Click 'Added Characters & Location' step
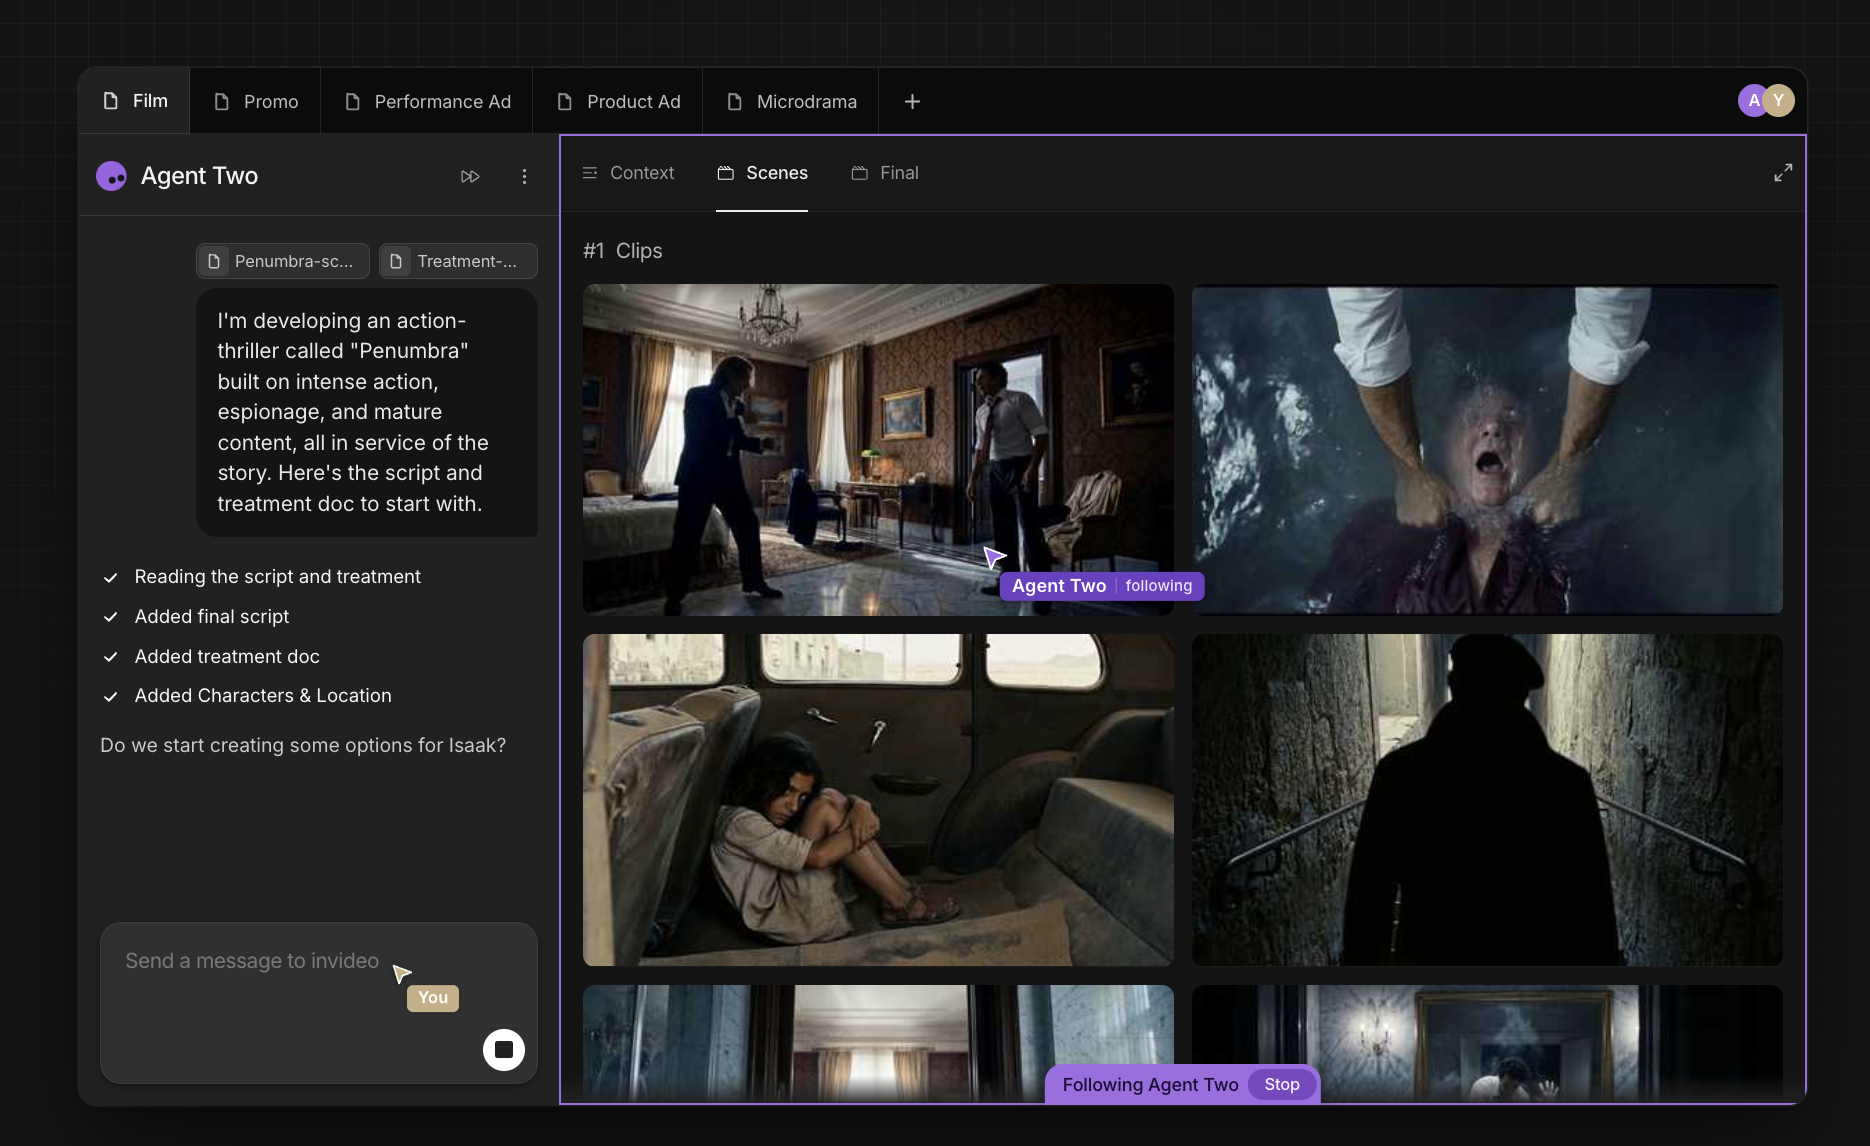The height and width of the screenshot is (1146, 1870). point(263,696)
